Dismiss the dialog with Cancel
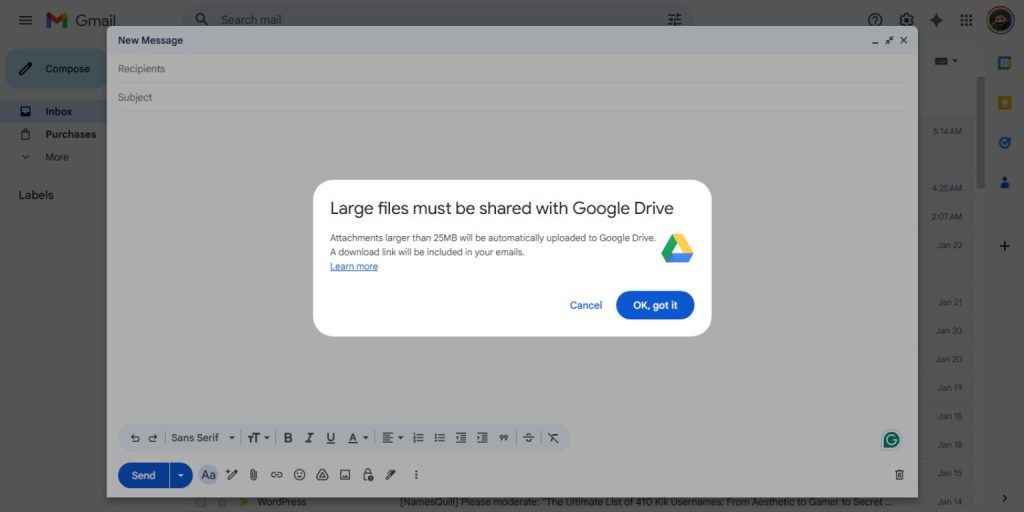Viewport: 1024px width, 512px height. click(x=586, y=305)
